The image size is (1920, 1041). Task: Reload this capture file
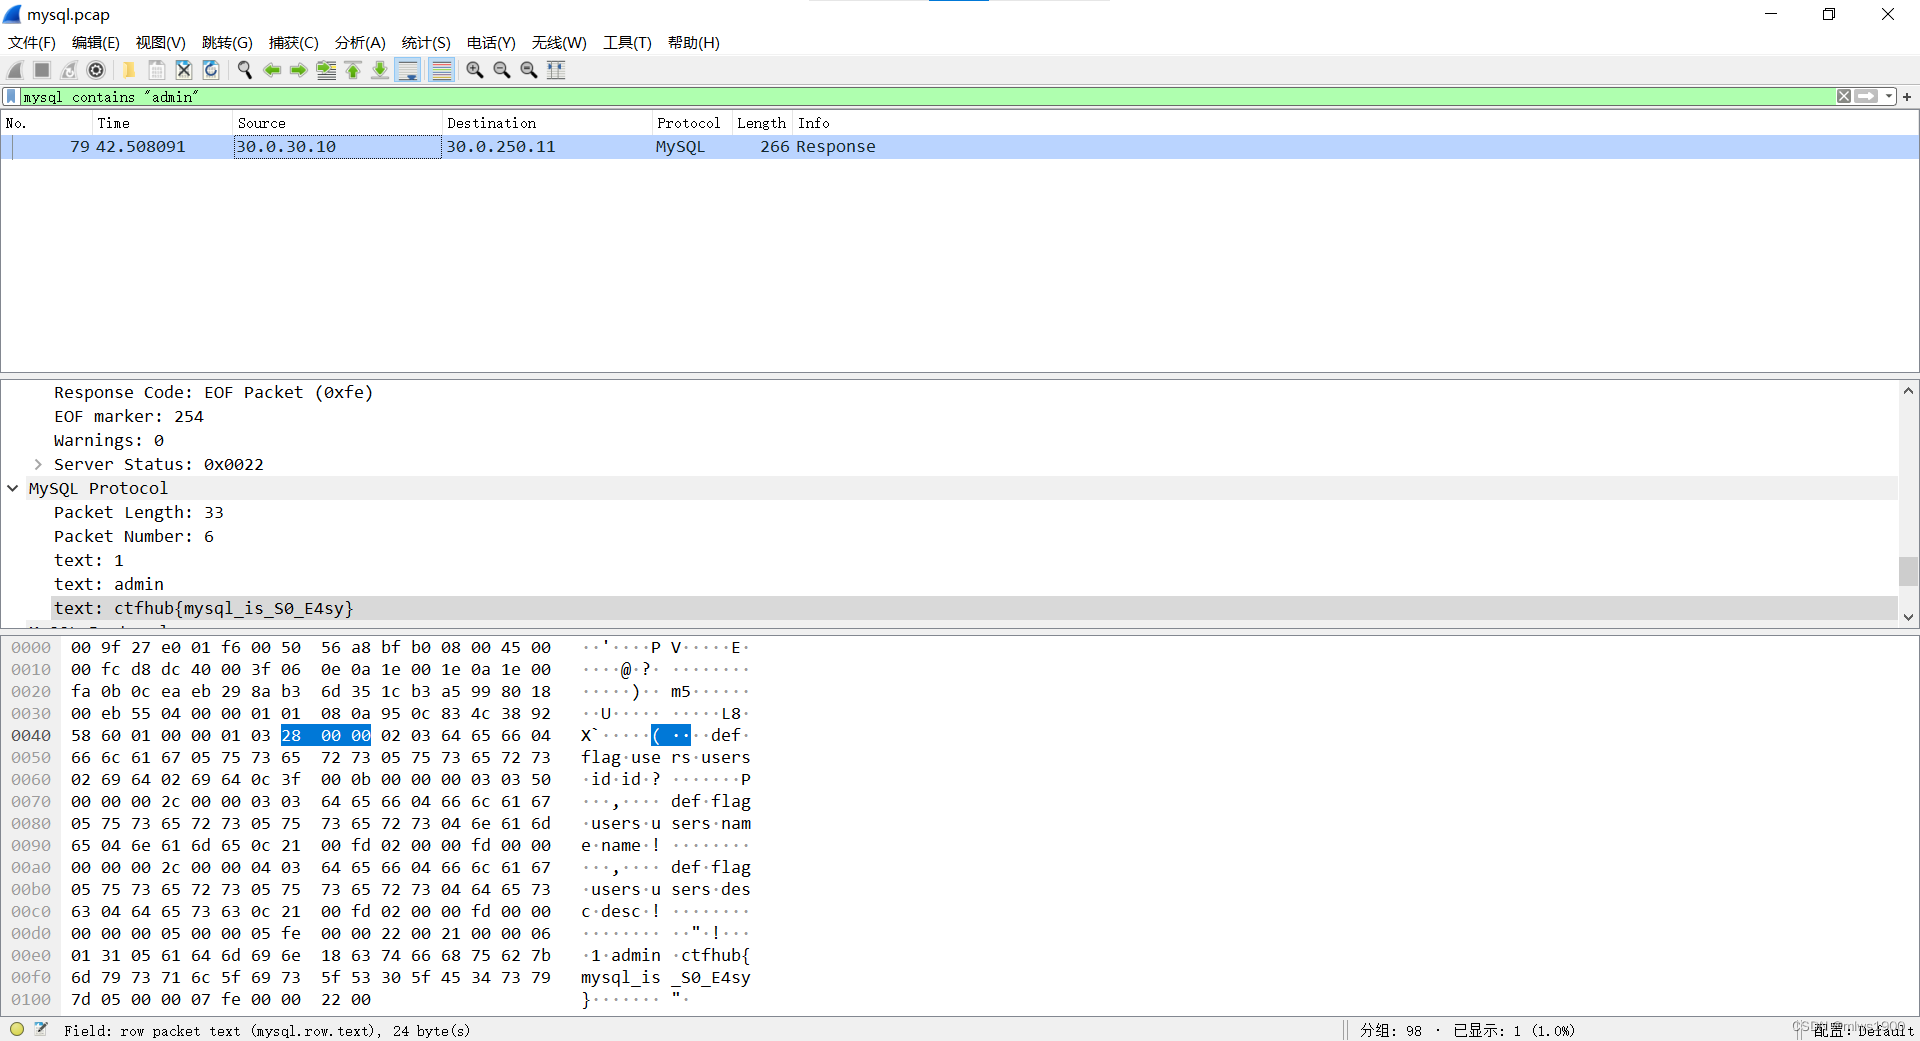(210, 70)
